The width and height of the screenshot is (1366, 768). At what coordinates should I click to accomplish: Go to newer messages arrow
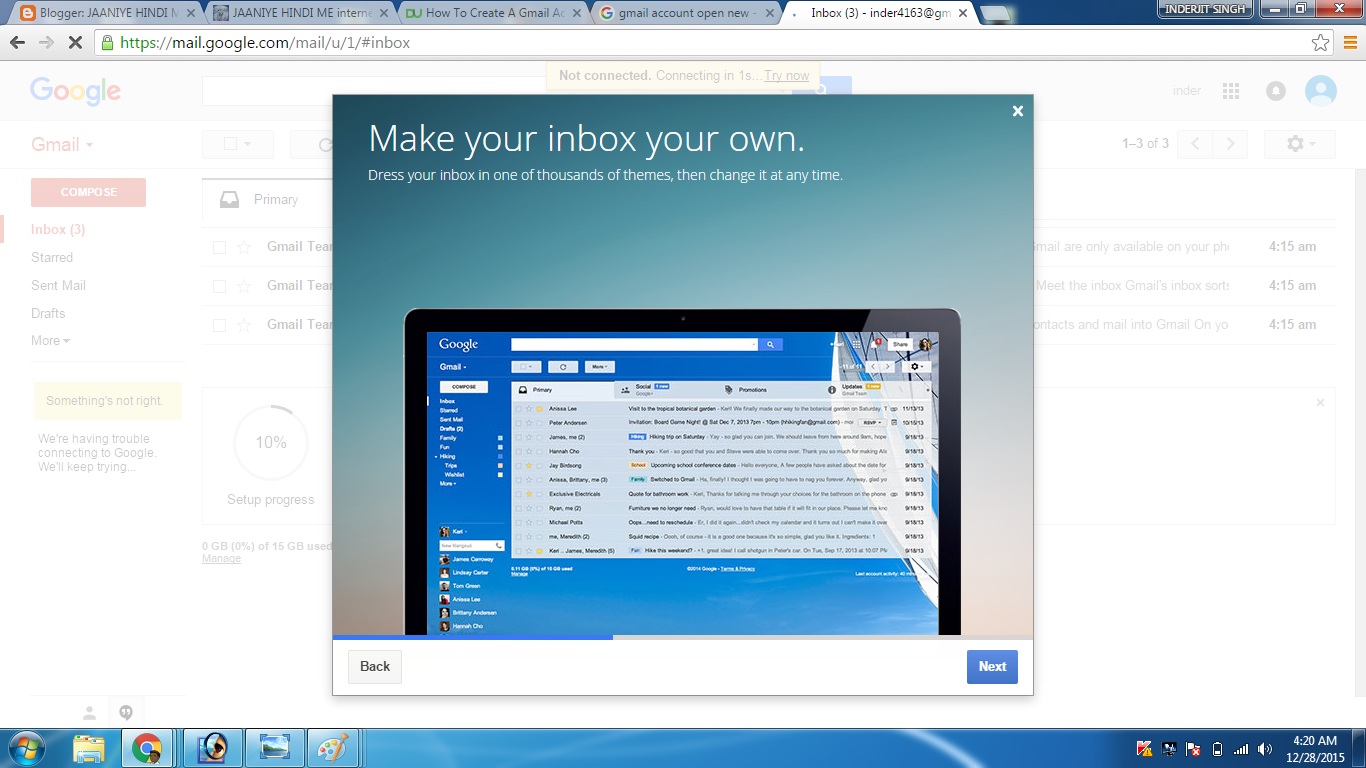(1195, 144)
